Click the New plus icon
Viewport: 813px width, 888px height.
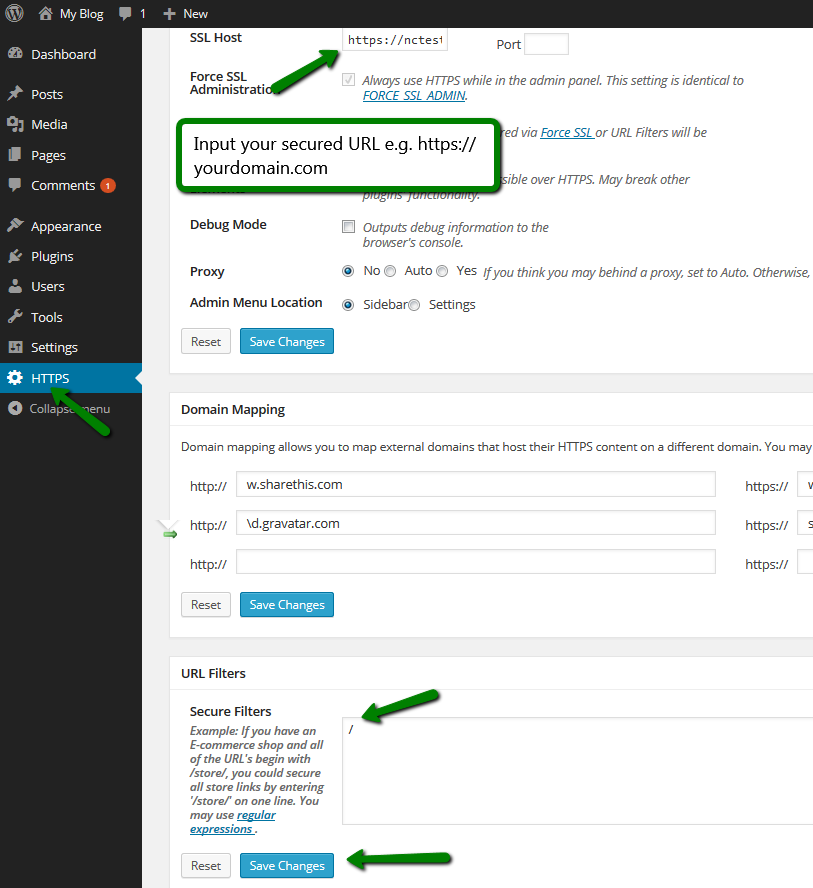169,14
